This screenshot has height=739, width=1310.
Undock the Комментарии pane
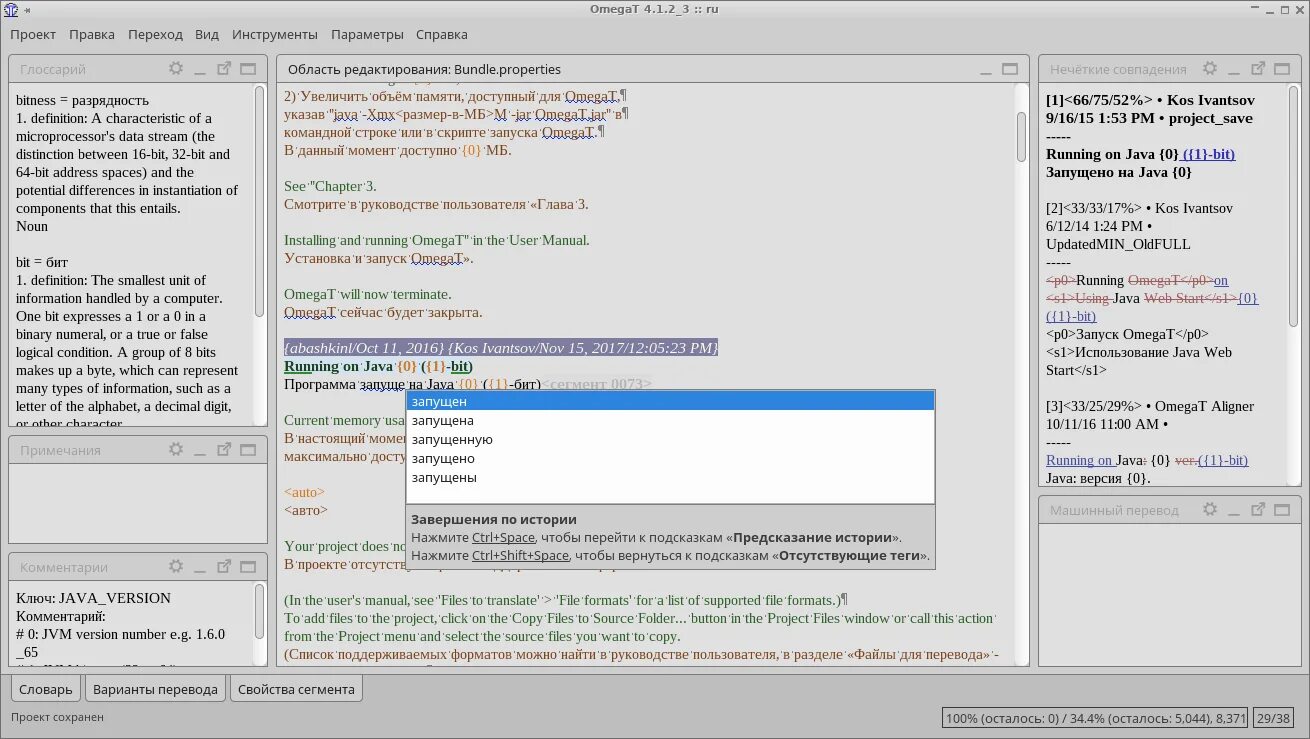click(x=224, y=567)
